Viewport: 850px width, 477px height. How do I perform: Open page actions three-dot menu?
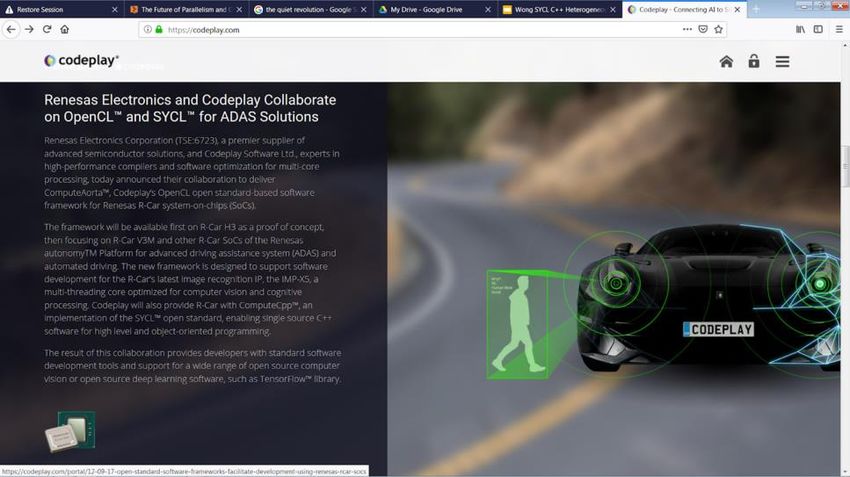pos(687,29)
